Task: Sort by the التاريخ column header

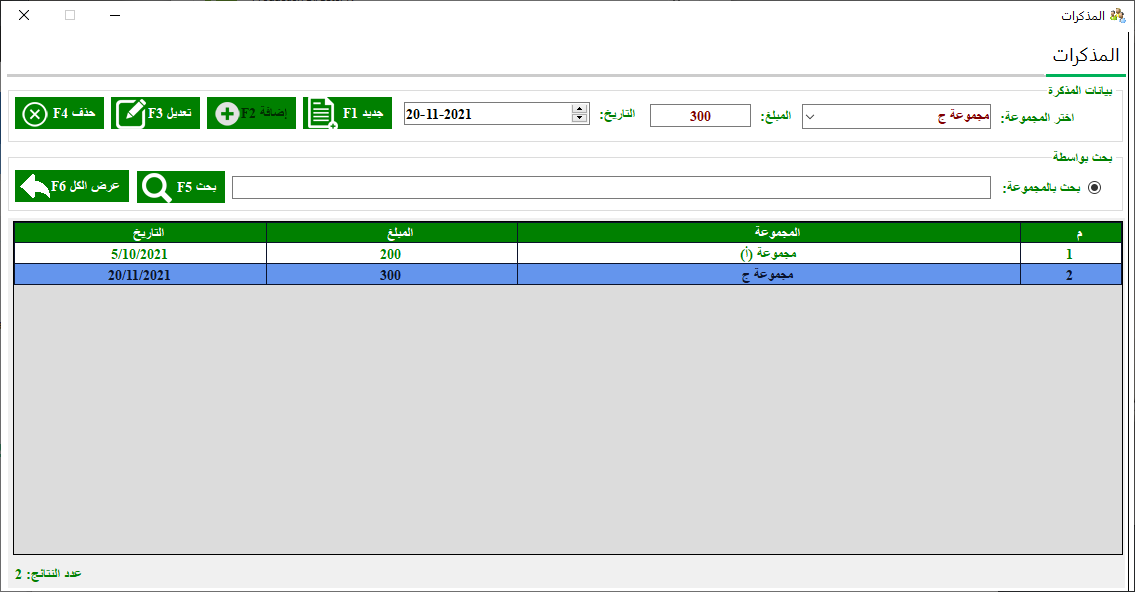Action: coord(140,232)
